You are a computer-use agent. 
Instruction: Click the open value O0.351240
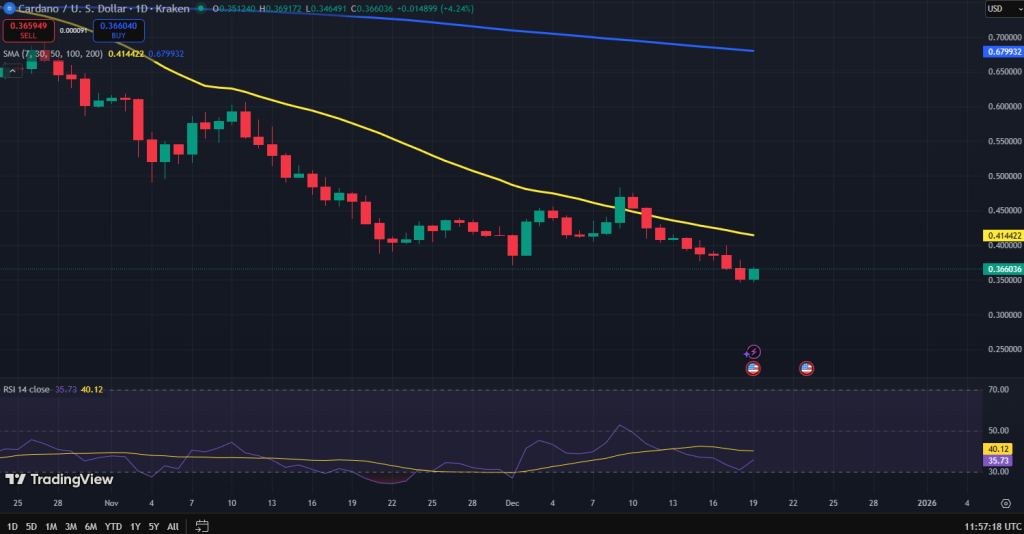[234, 8]
